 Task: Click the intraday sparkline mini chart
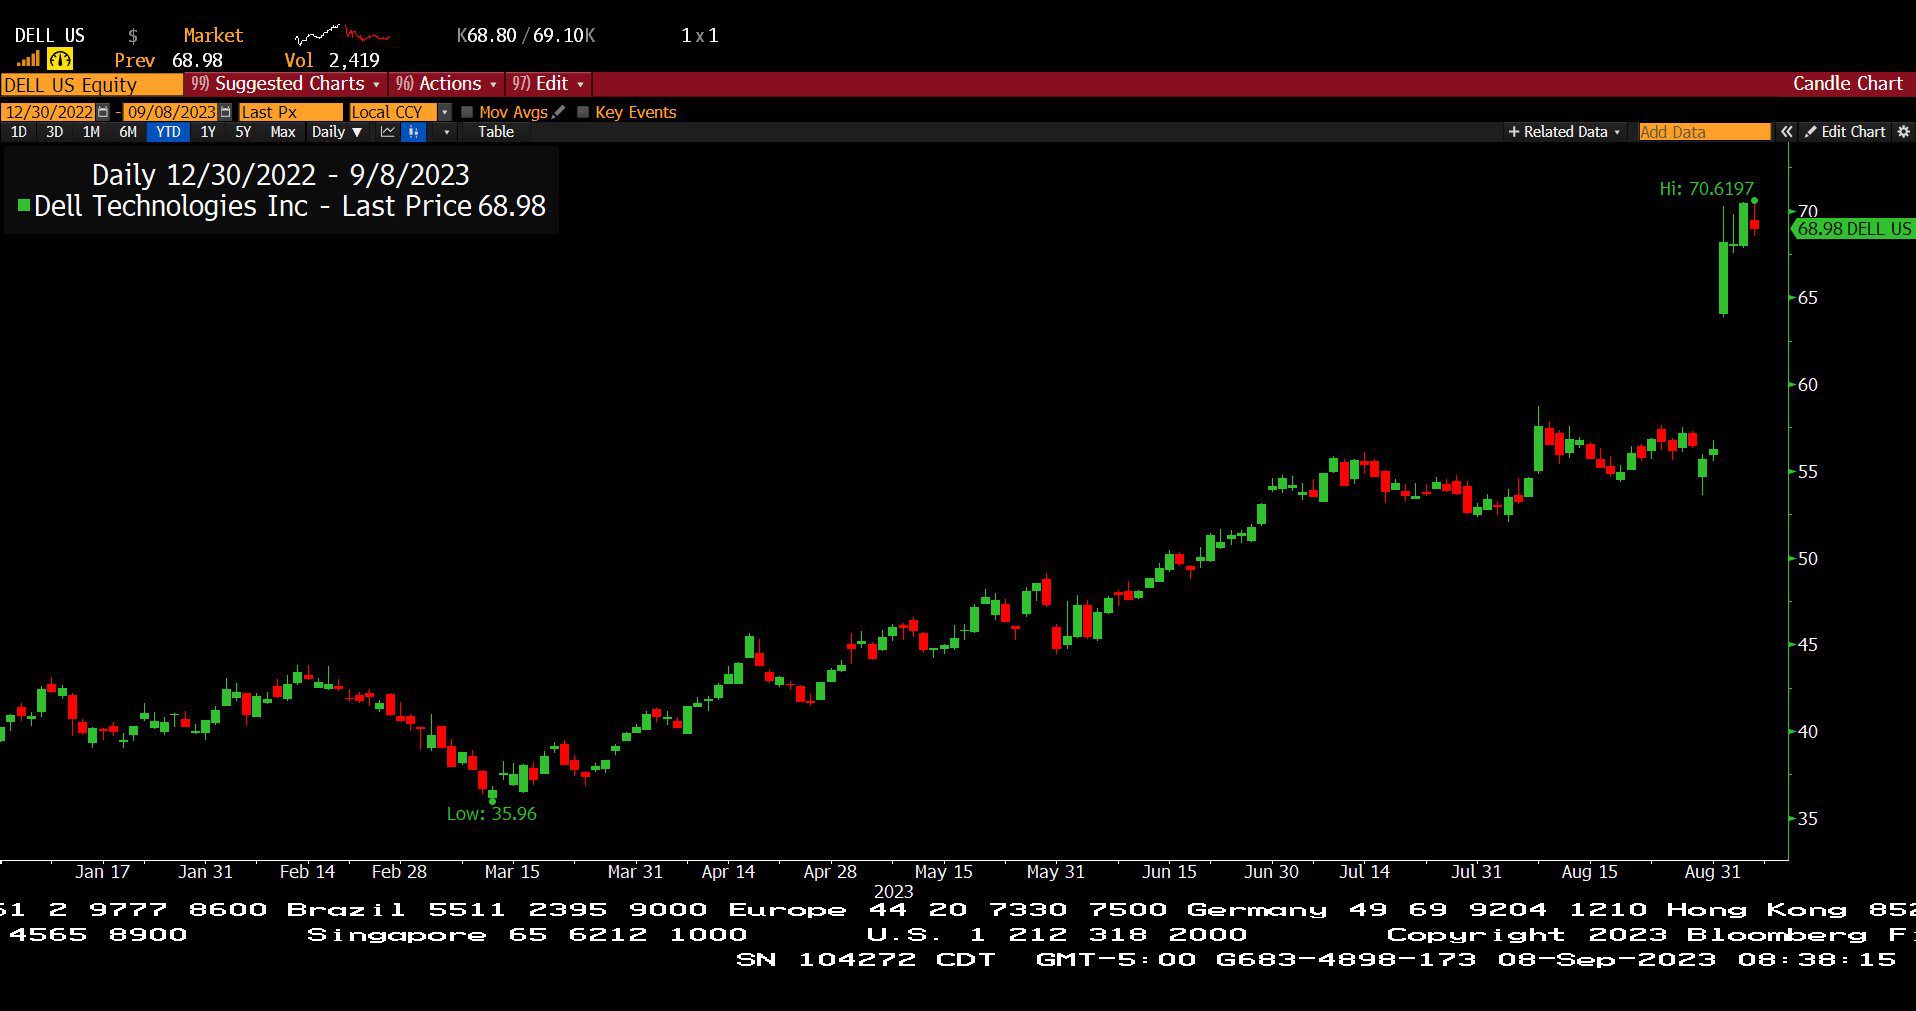pos(342,35)
